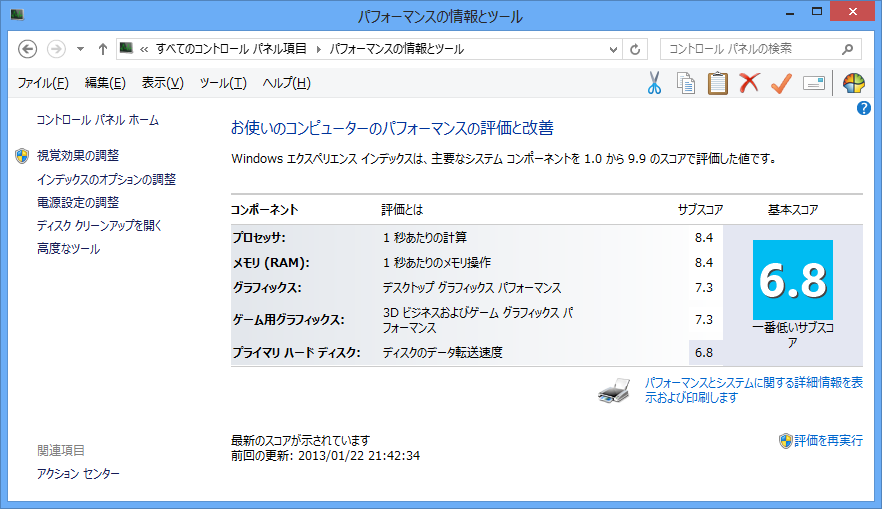The image size is (882, 509).
Task: Open アクション センター link
Action: point(78,474)
